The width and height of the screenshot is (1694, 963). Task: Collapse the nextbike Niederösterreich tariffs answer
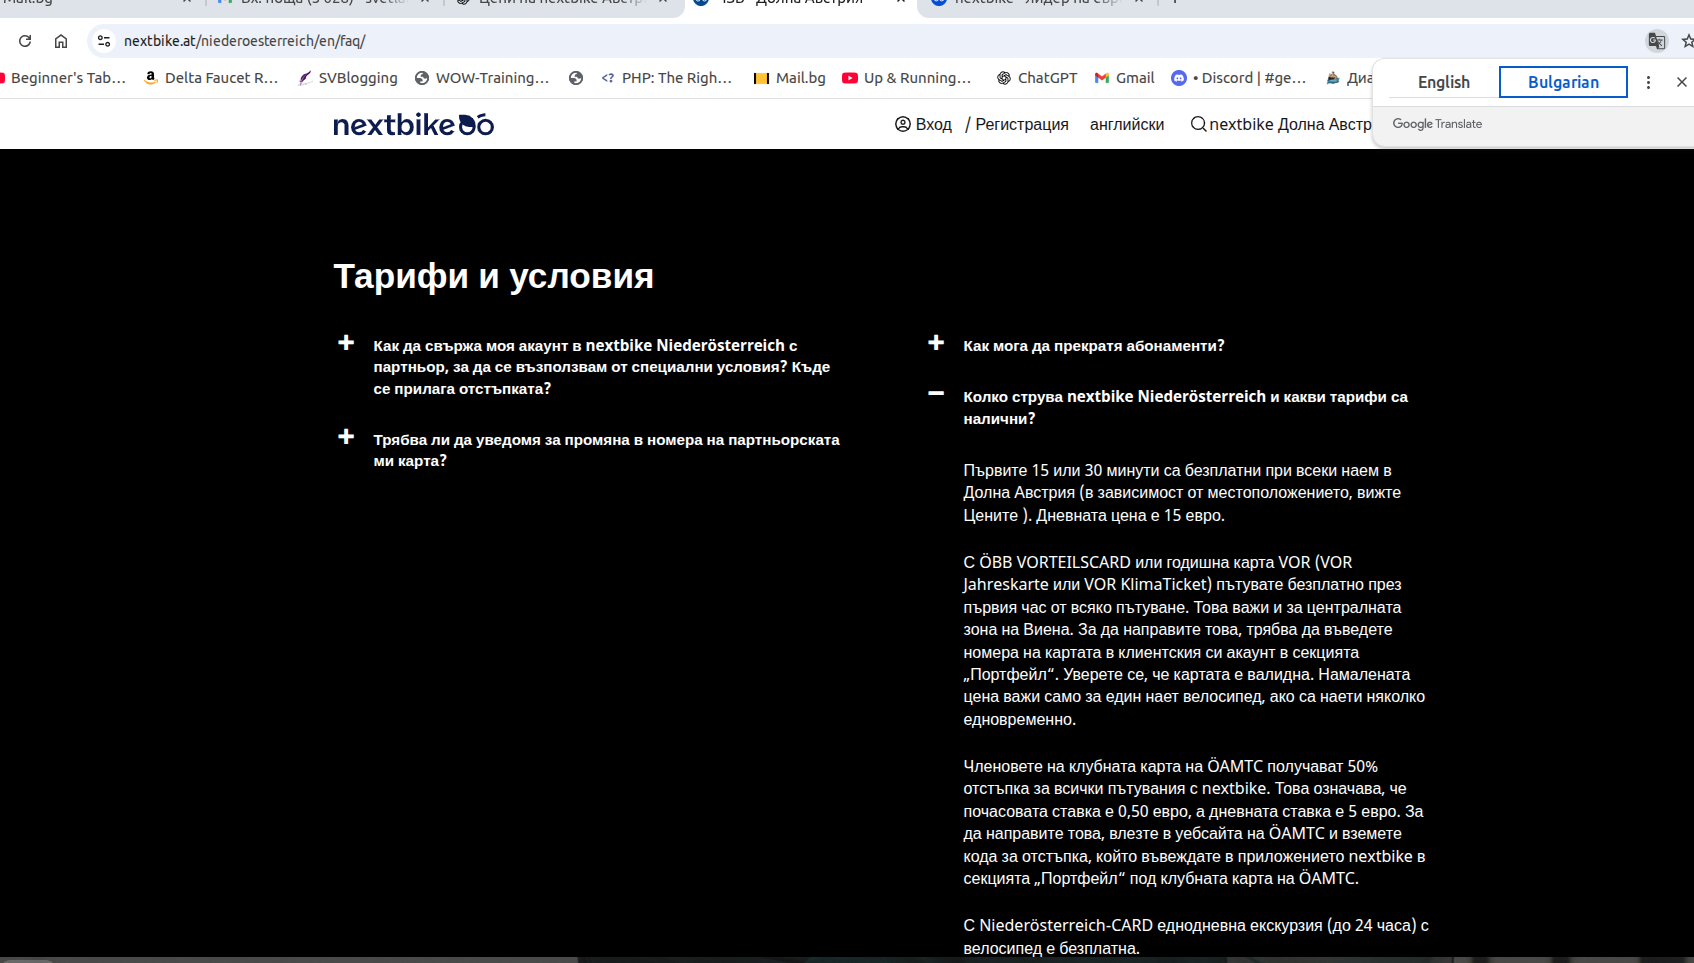point(936,394)
